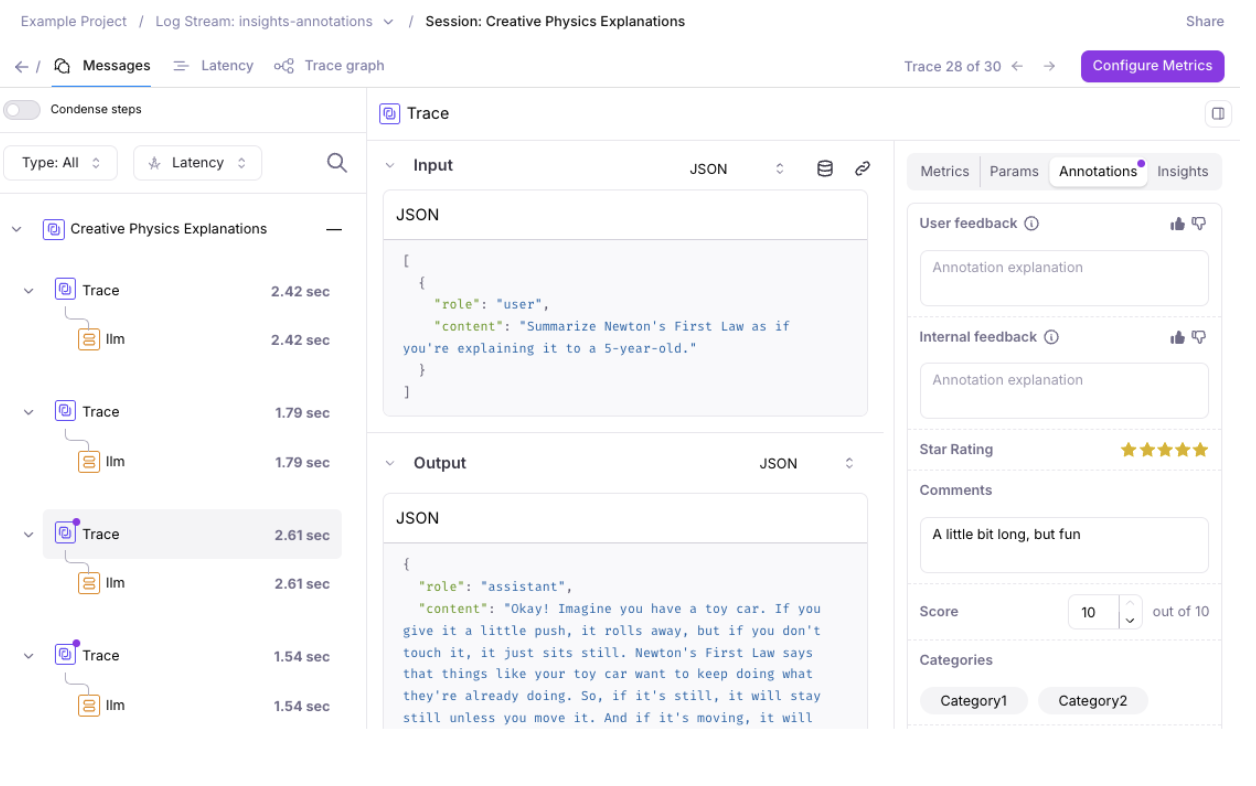The height and width of the screenshot is (786, 1256).
Task: Select the Category1 tag
Action: coord(974,701)
